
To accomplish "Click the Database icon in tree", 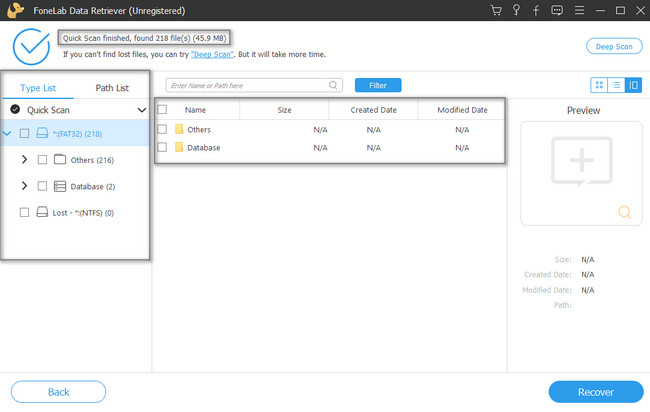I will coord(60,186).
